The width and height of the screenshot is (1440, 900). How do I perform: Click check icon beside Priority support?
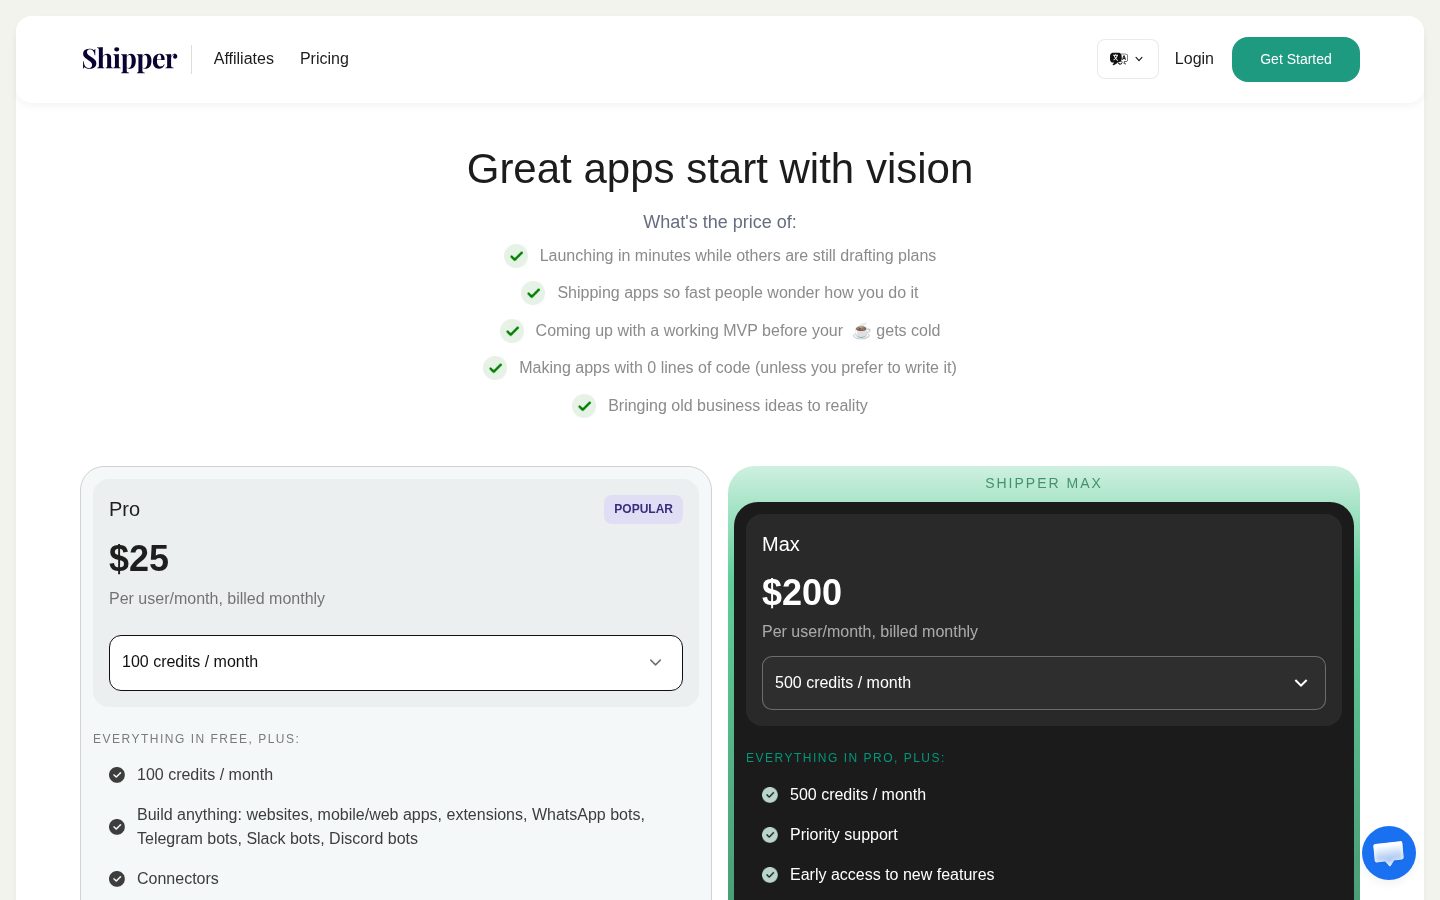pyautogui.click(x=770, y=835)
